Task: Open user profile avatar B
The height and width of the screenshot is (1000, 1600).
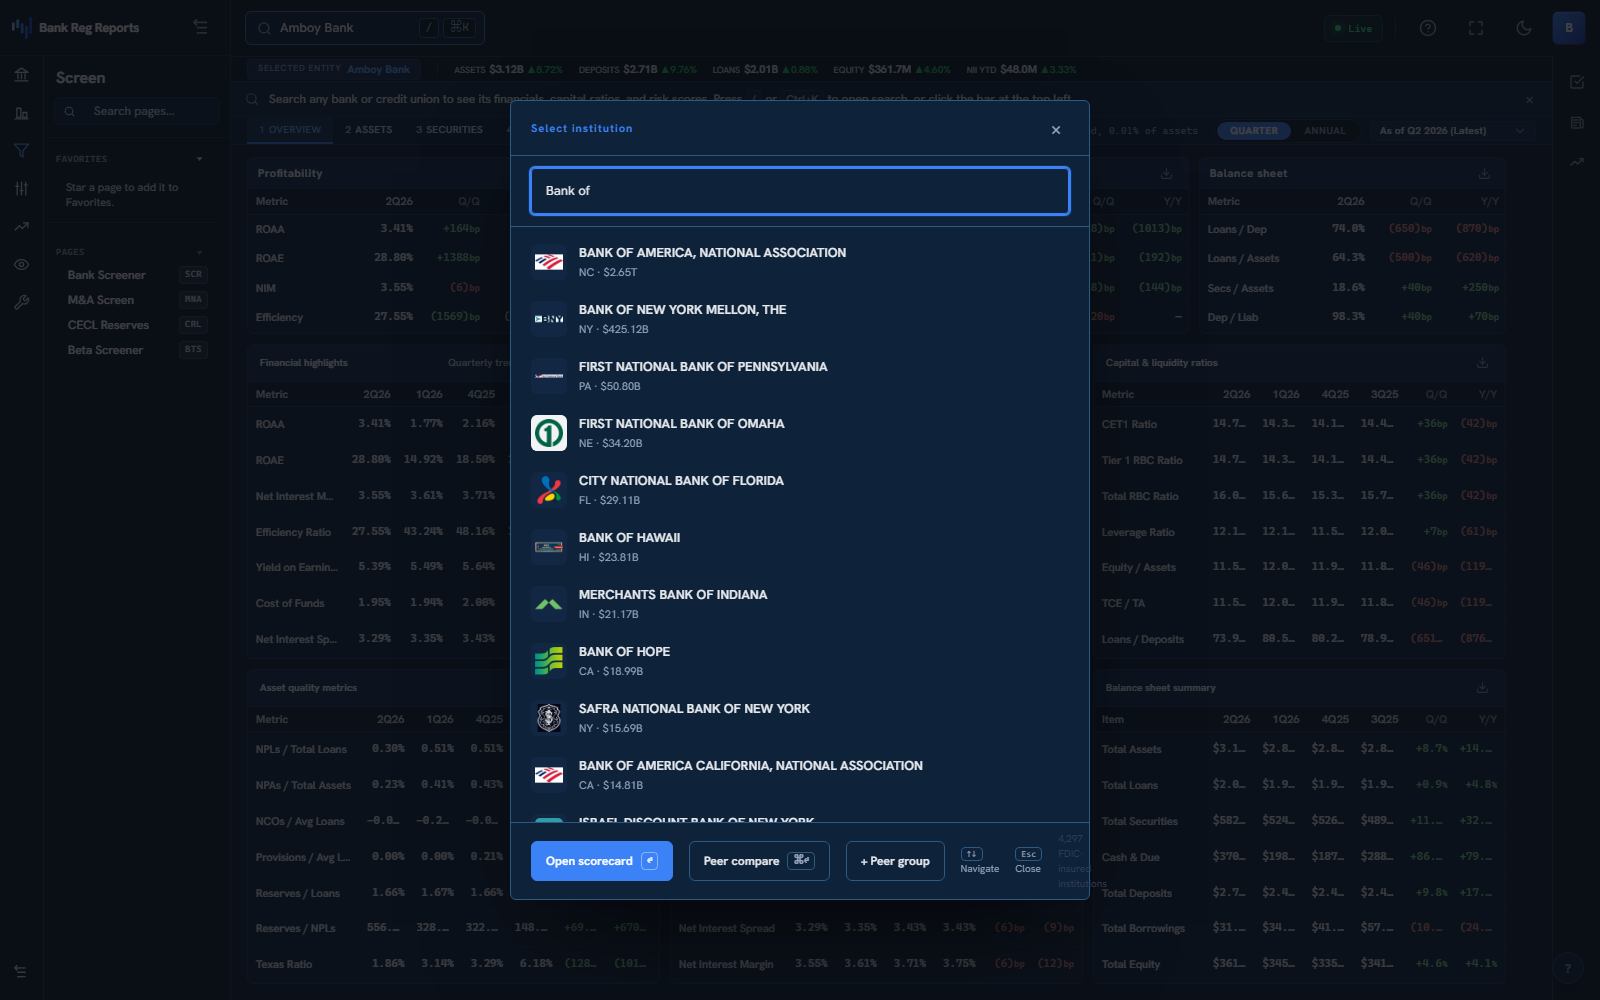Action: coord(1569,28)
